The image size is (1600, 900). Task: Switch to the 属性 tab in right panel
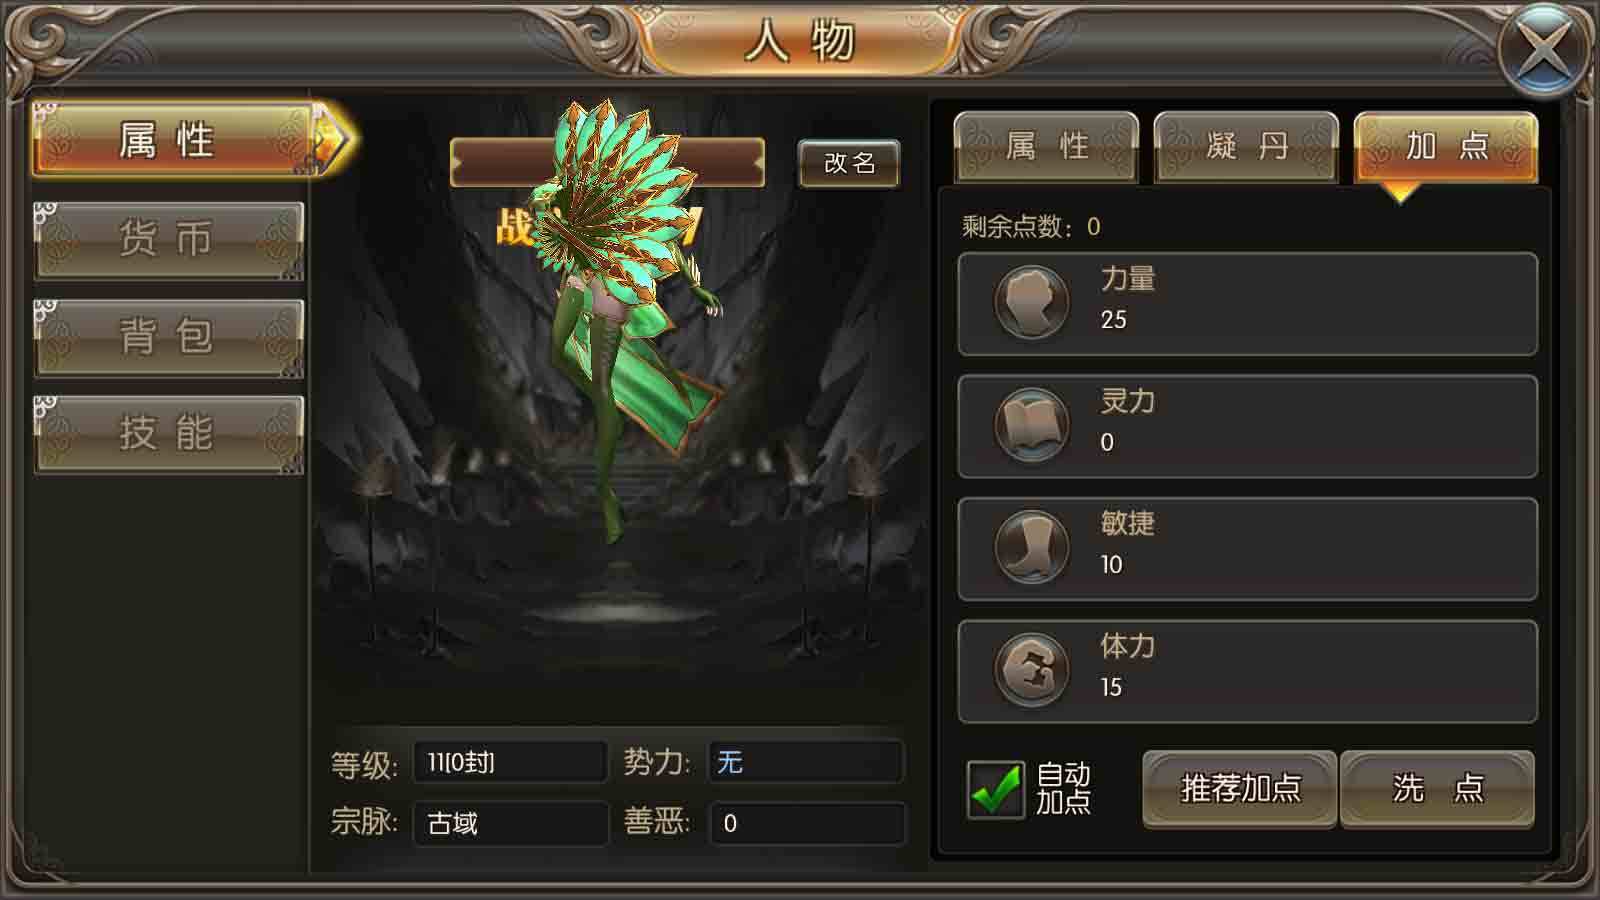coord(1046,147)
